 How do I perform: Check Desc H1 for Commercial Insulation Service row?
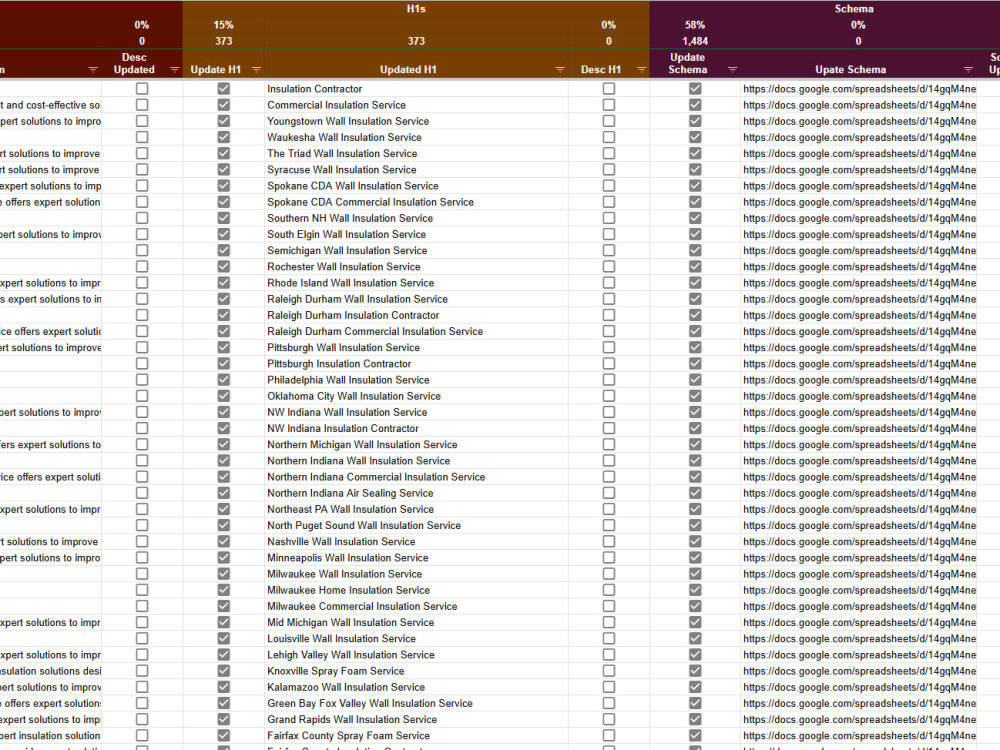(x=609, y=105)
